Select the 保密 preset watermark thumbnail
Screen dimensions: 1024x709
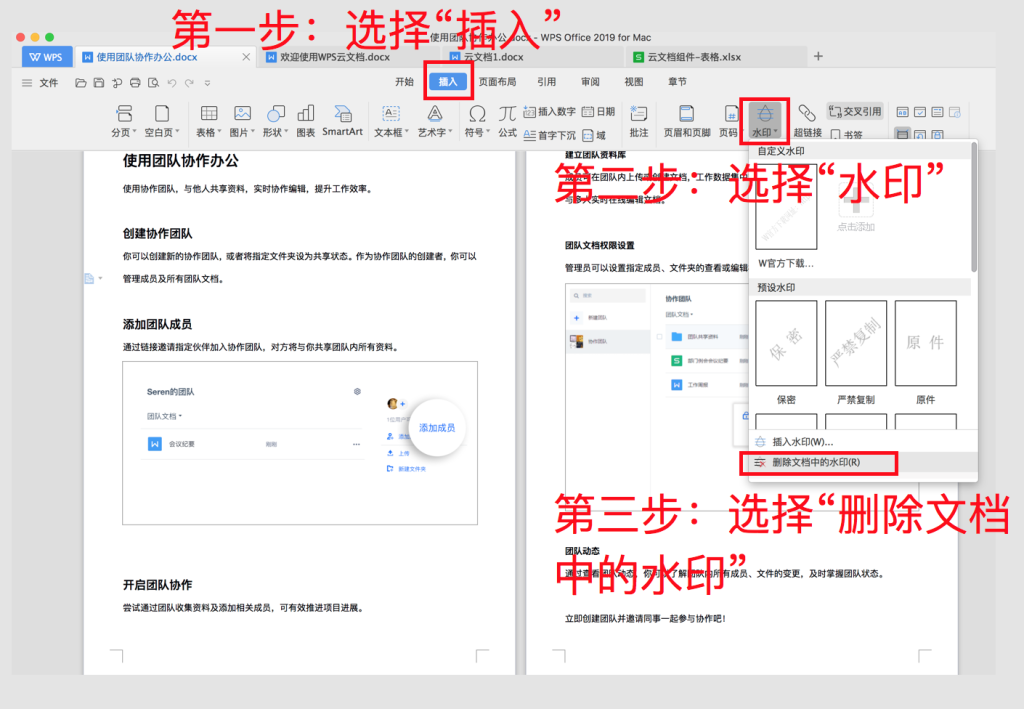[x=785, y=344]
